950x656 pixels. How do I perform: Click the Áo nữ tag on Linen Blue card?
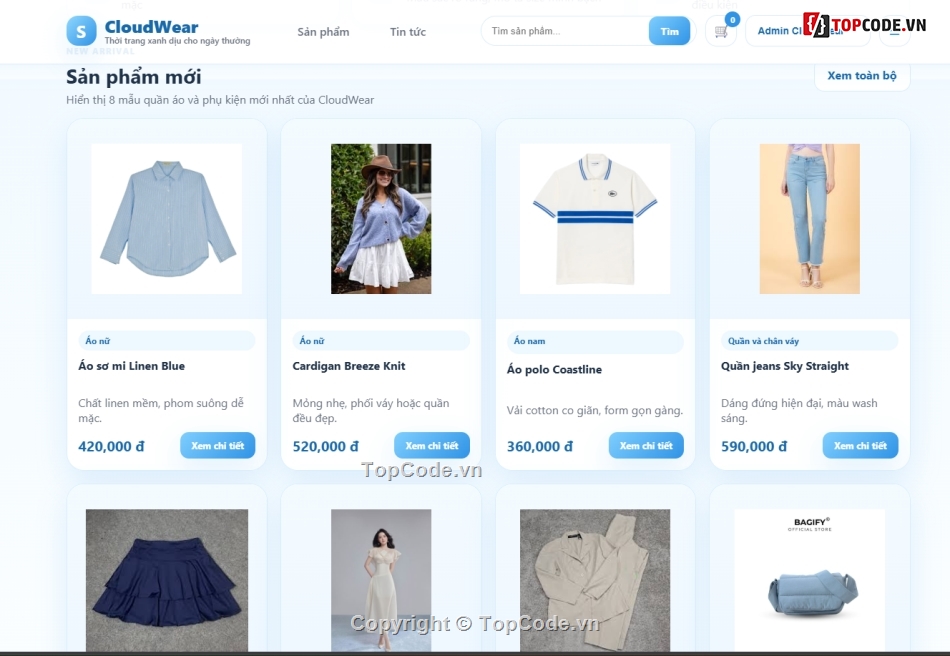tap(167, 340)
